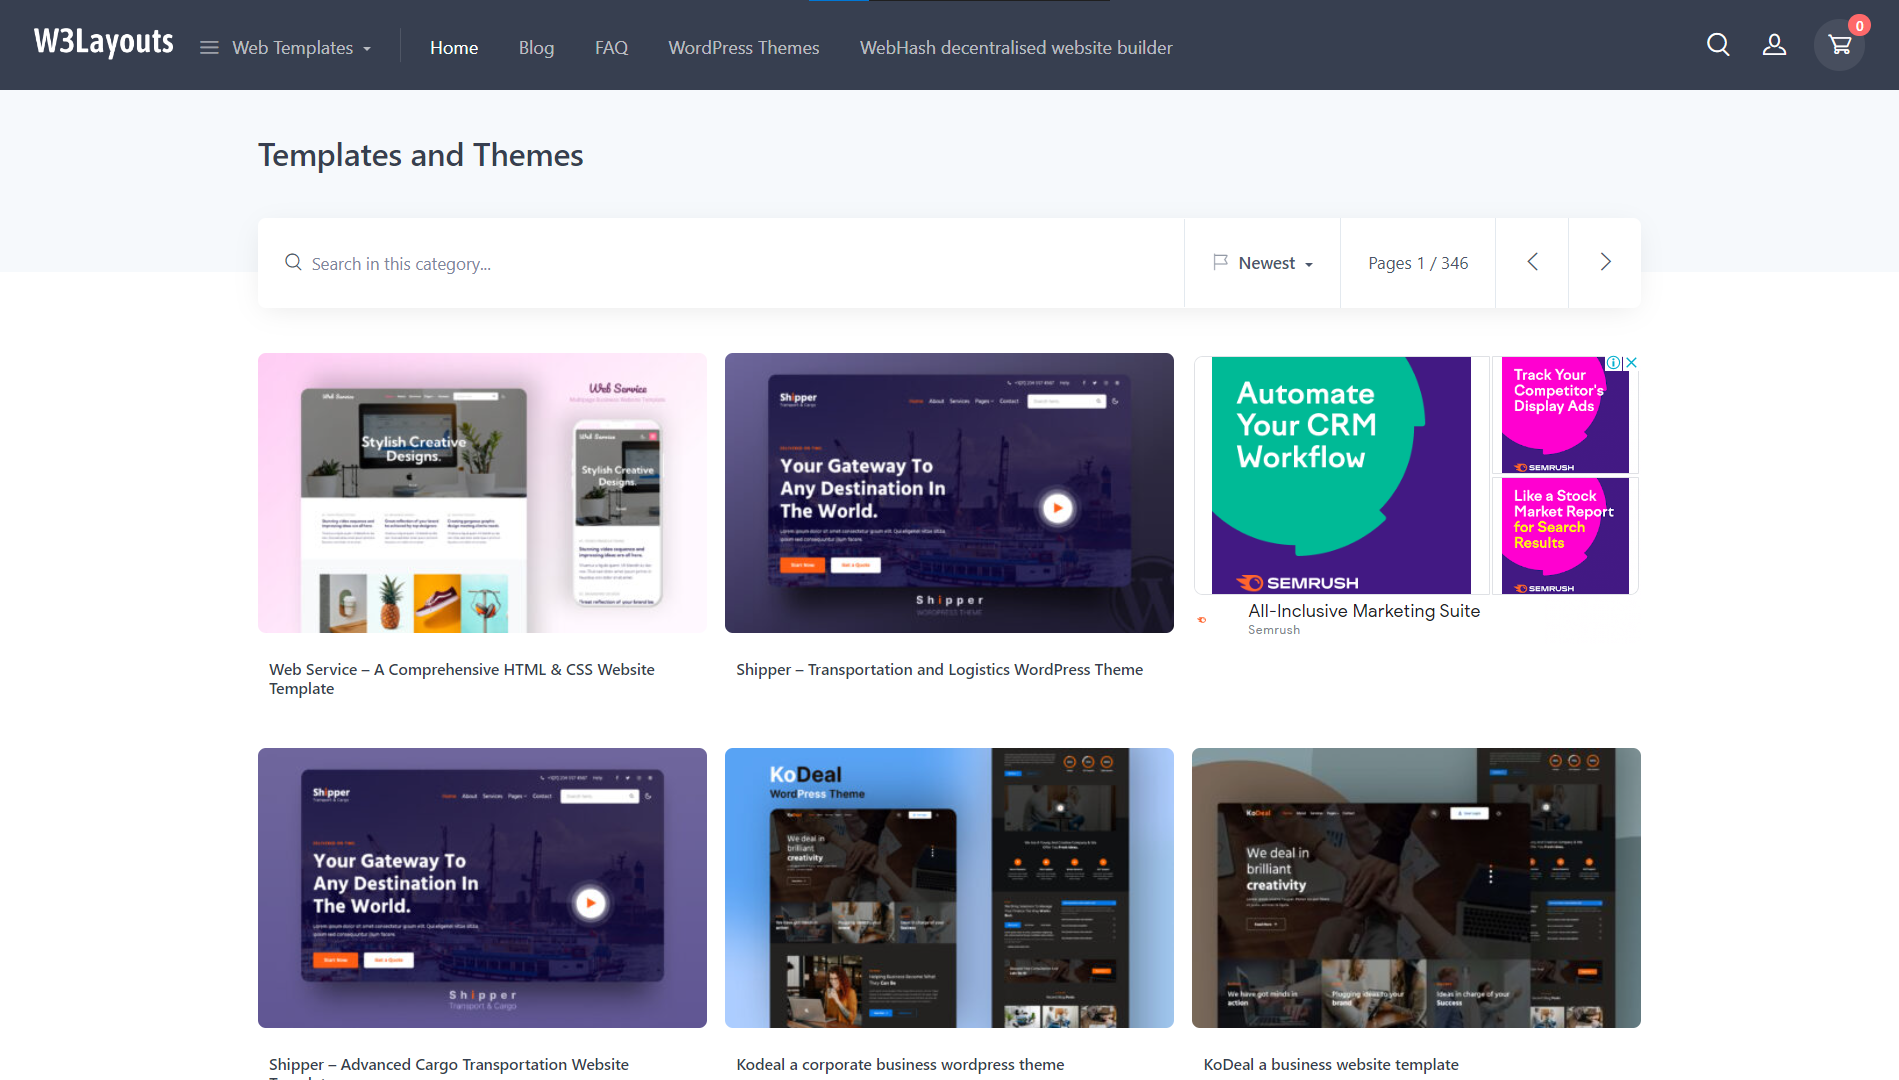The height and width of the screenshot is (1080, 1899).
Task: Open the search magnifier in the header
Action: (1718, 45)
